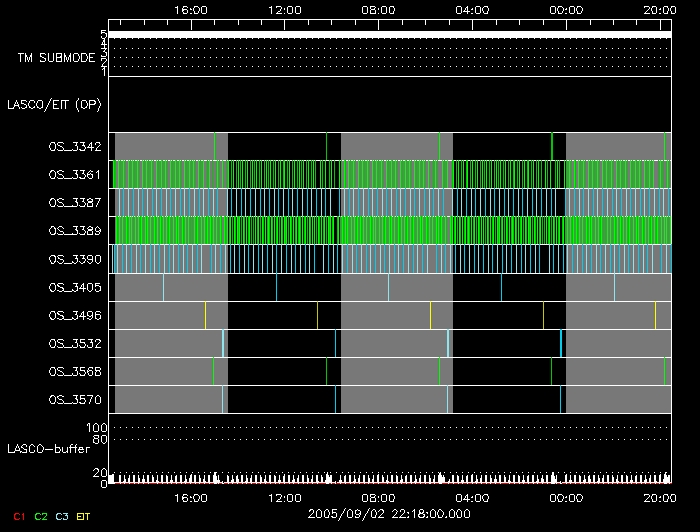
Task: Select the green C2 legend entry
Action: point(41,515)
